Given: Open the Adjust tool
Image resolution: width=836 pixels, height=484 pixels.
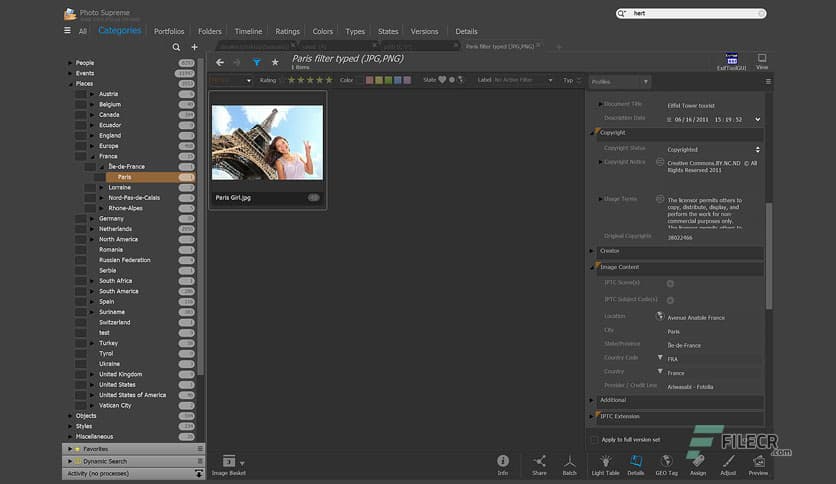Looking at the screenshot, I should tap(728, 463).
